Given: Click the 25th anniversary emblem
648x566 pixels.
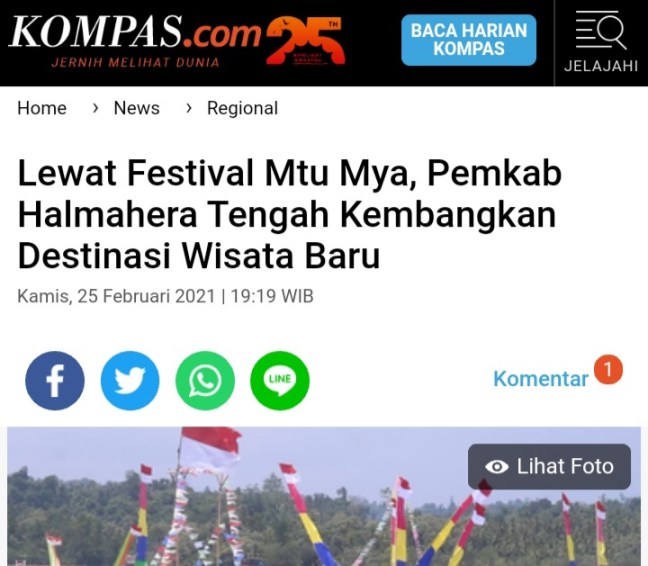Looking at the screenshot, I should pos(305,40).
